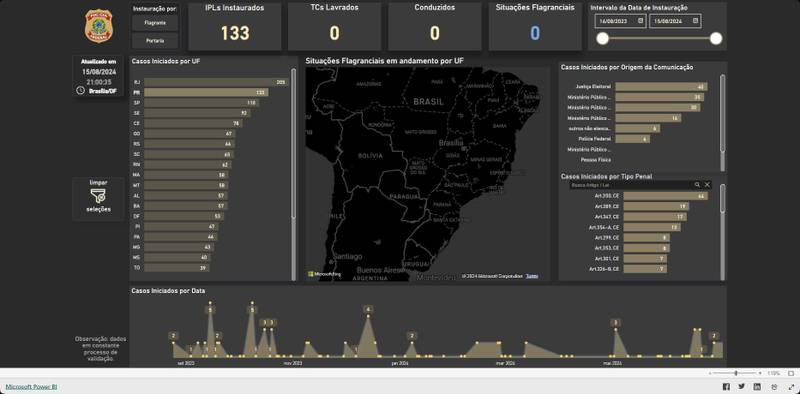Click the set 2023 axis label
The height and width of the screenshot is (394, 800).
[186, 363]
